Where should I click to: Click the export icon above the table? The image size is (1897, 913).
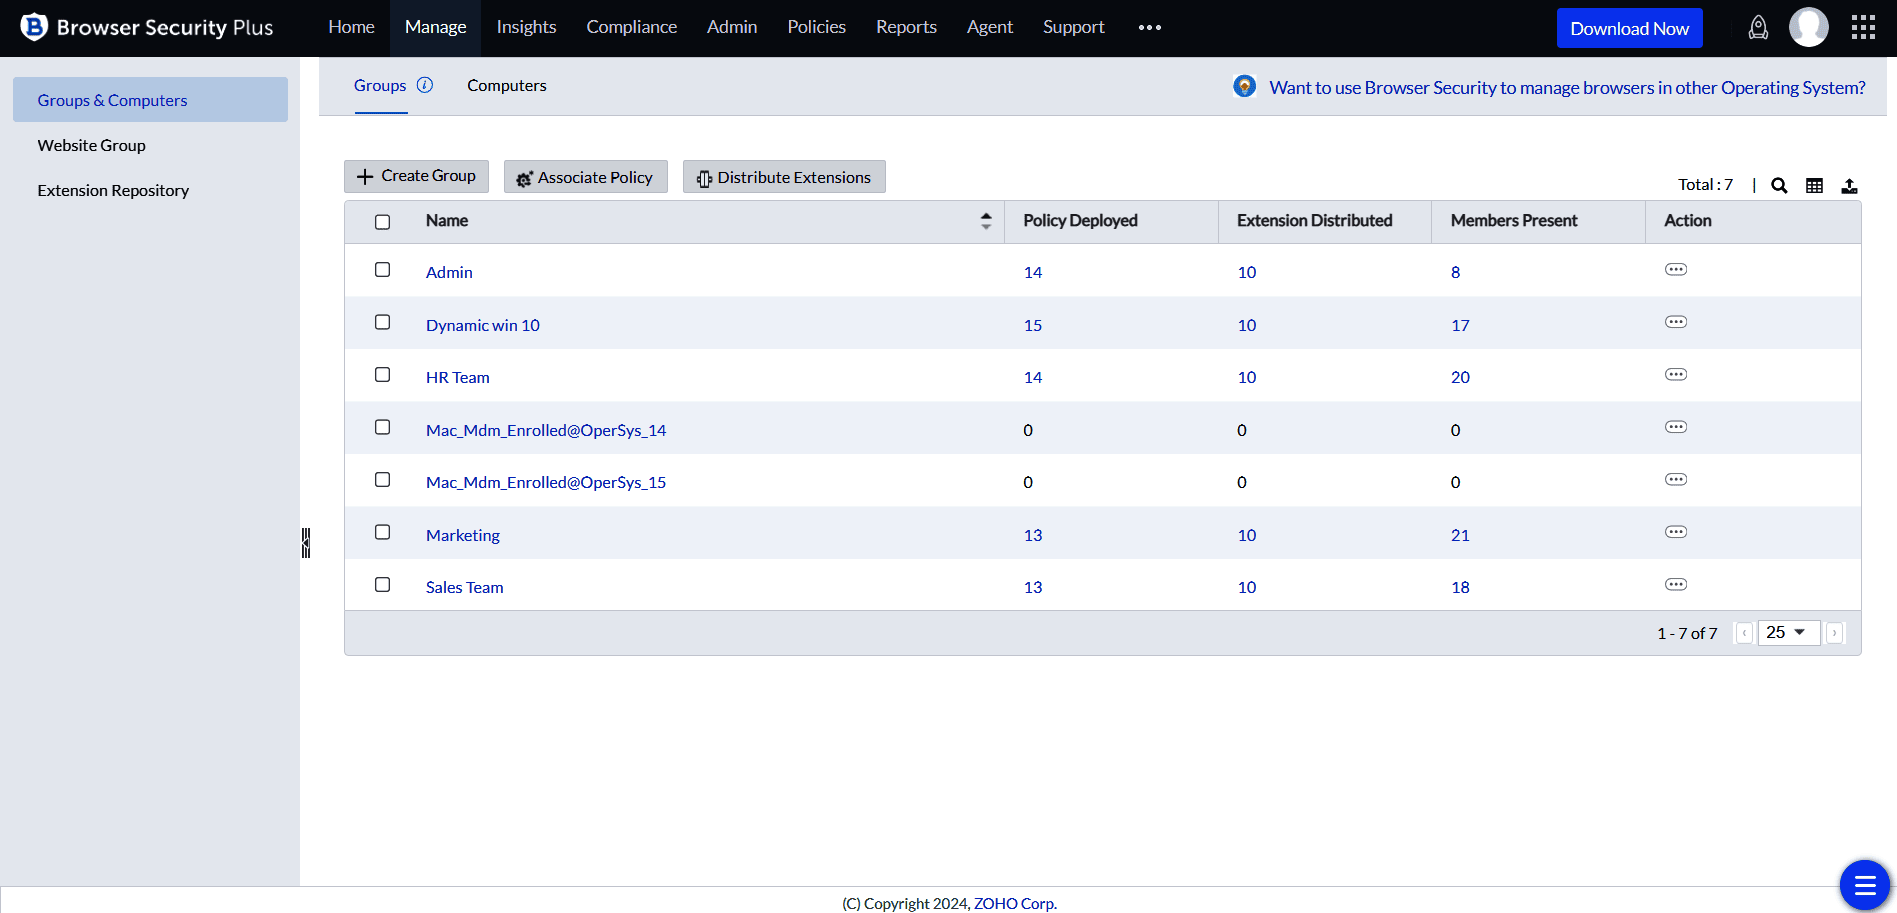pyautogui.click(x=1849, y=185)
